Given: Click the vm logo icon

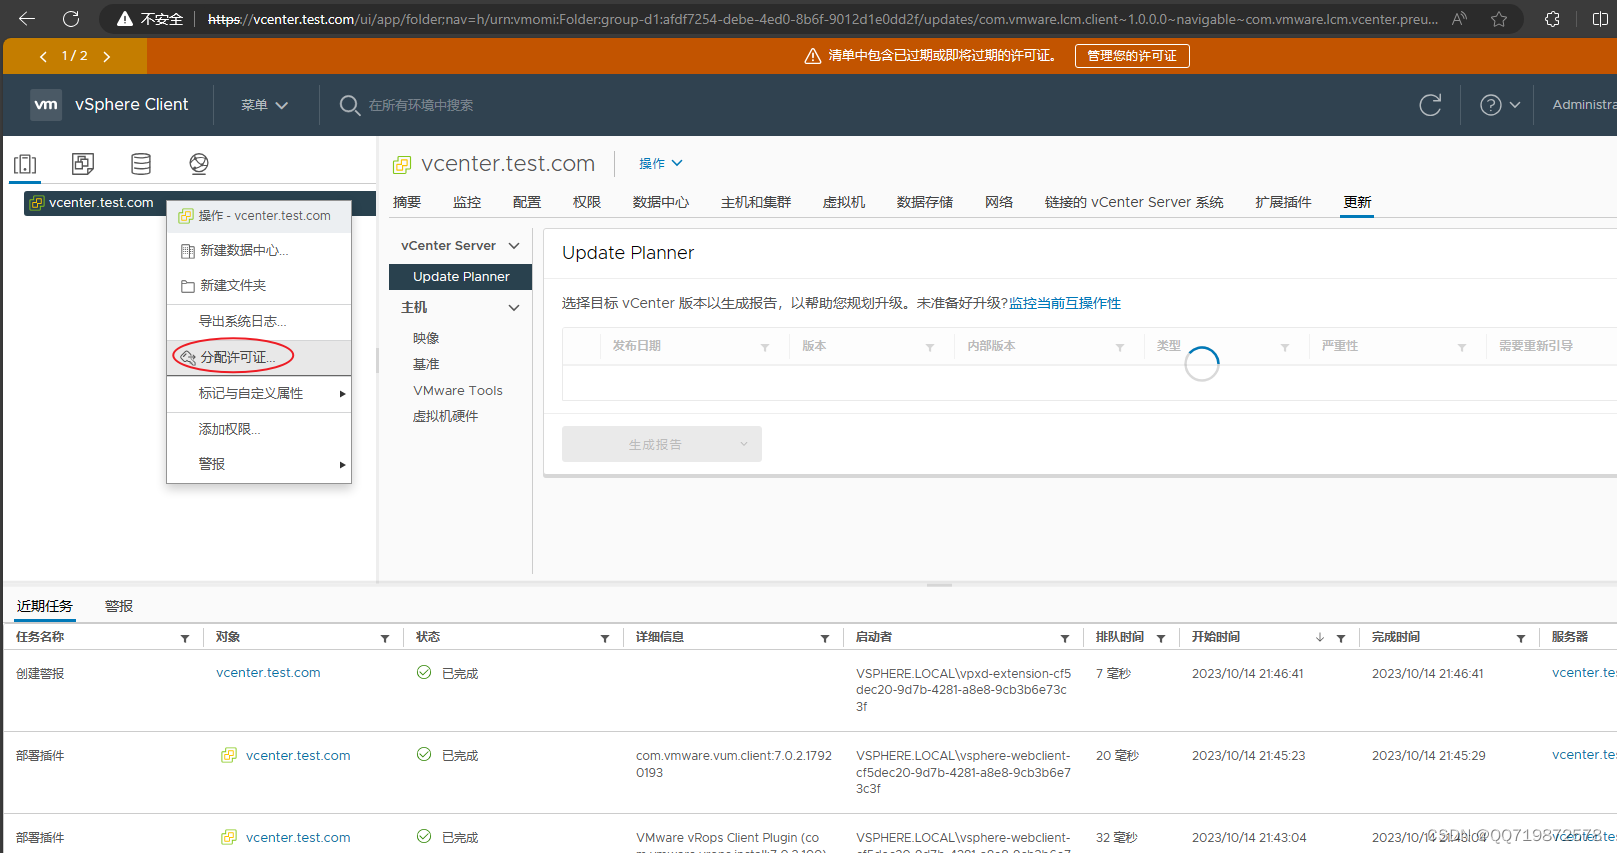Looking at the screenshot, I should pos(46,104).
